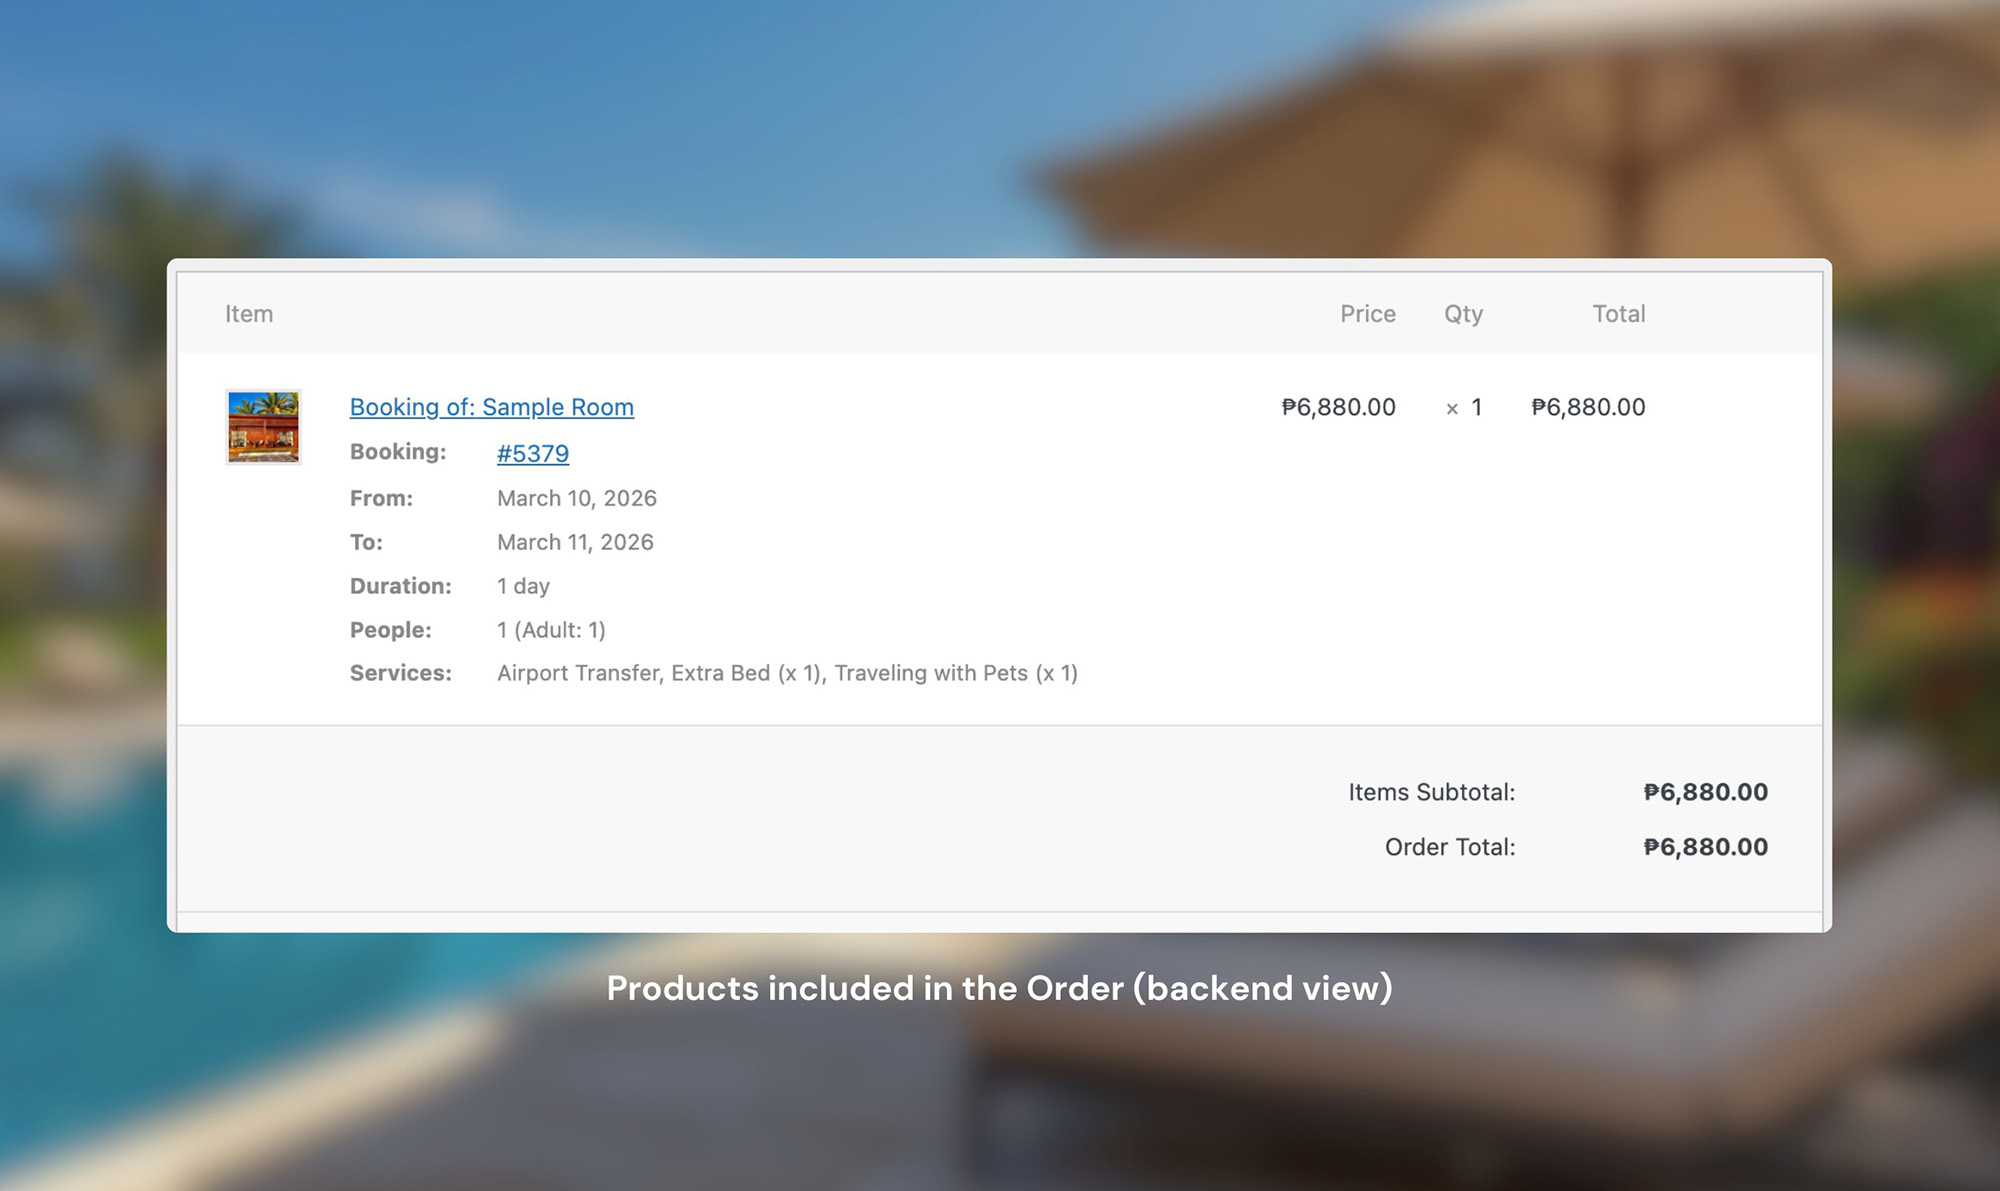This screenshot has height=1191, width=2000.
Task: Click the To date March 11, 2026
Action: [x=575, y=542]
